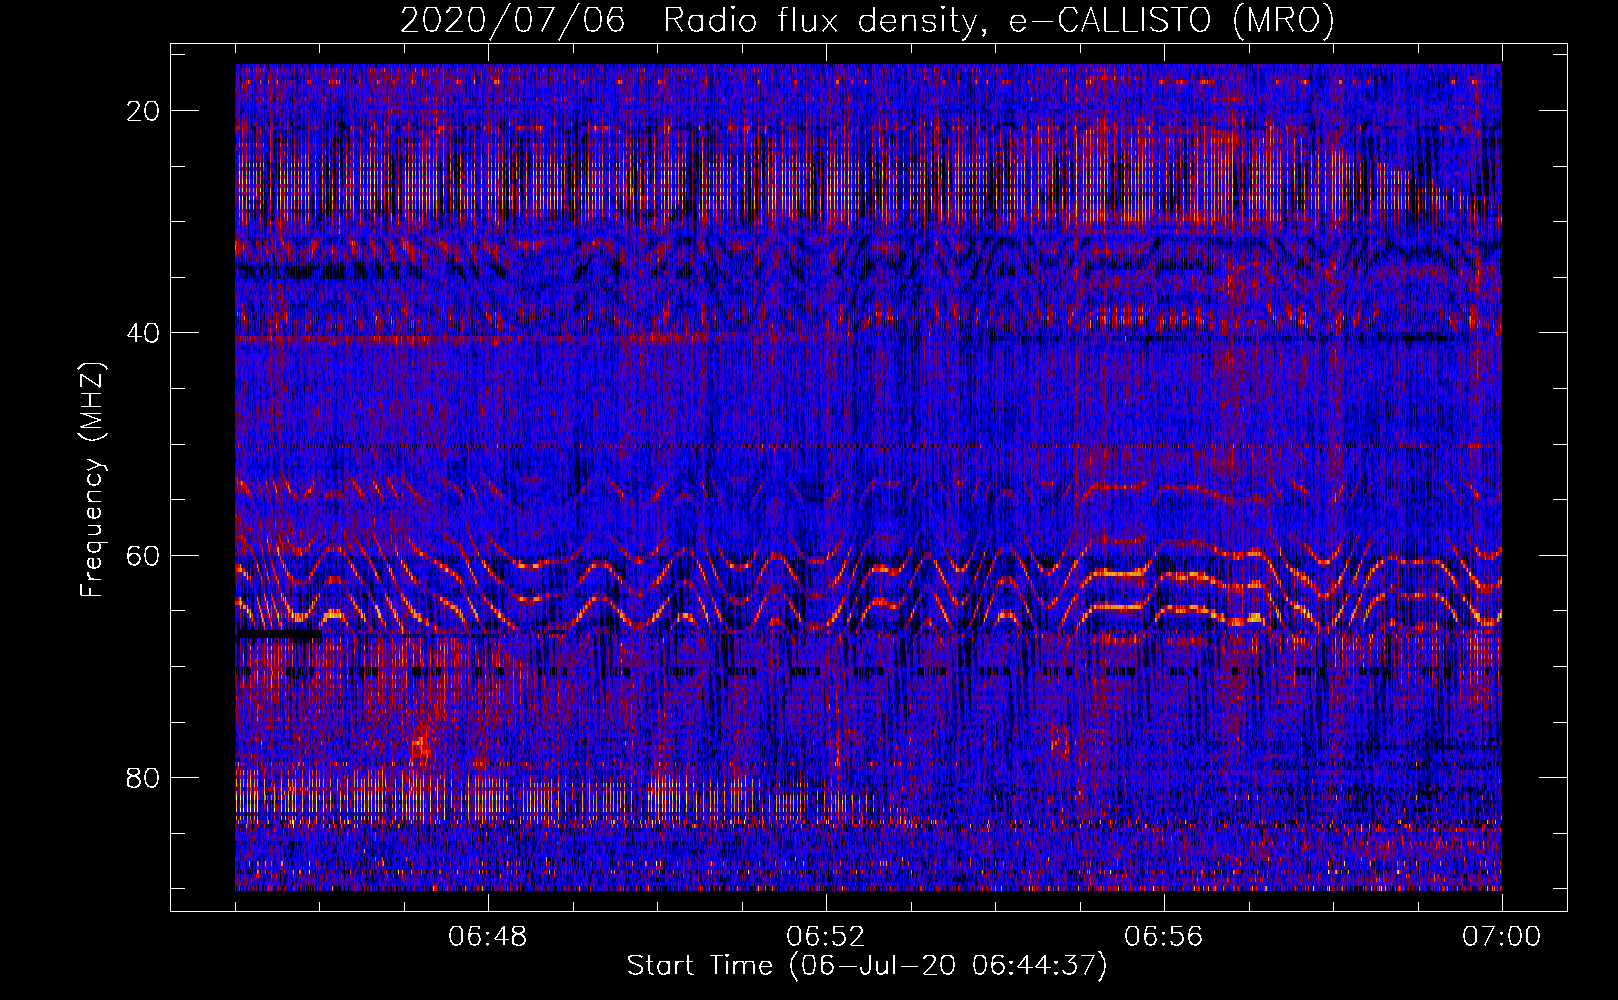Click the 06:52 time tick label

[826, 937]
